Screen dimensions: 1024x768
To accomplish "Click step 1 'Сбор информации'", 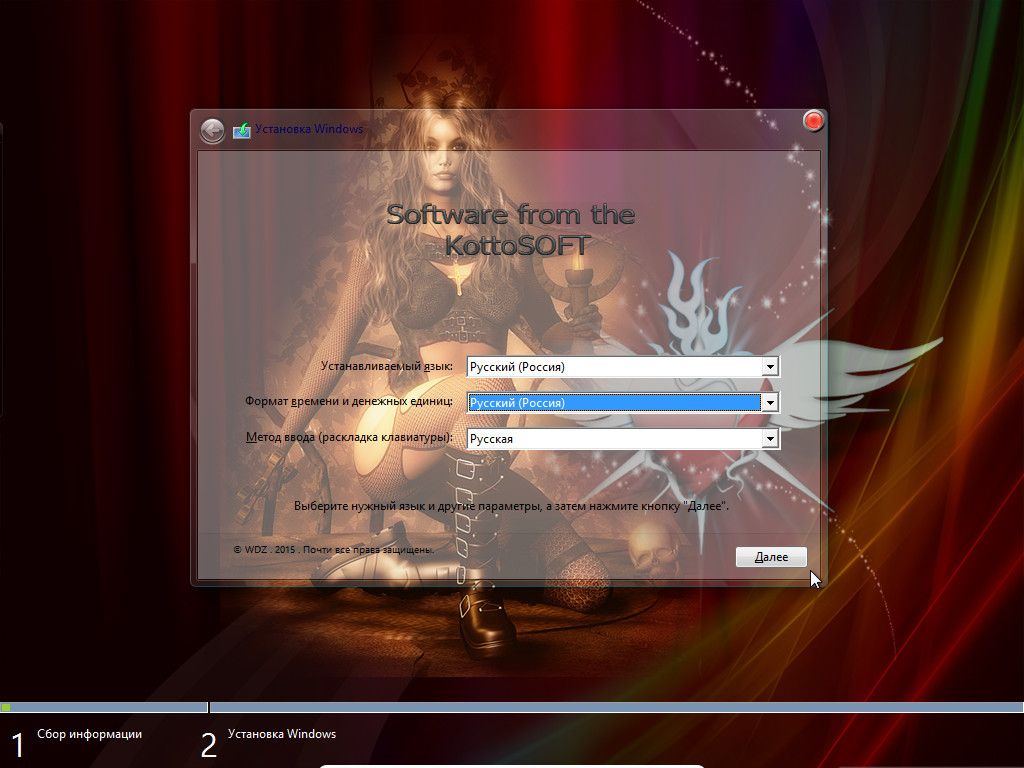I will (x=89, y=733).
